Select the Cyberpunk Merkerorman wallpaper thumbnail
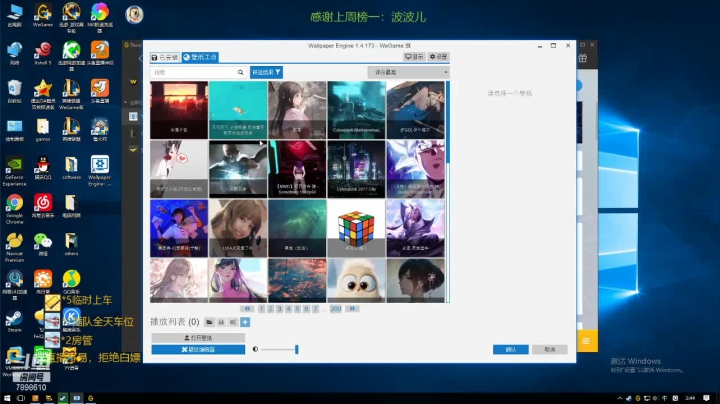Viewport: 720px width, 404px height. coord(356,110)
